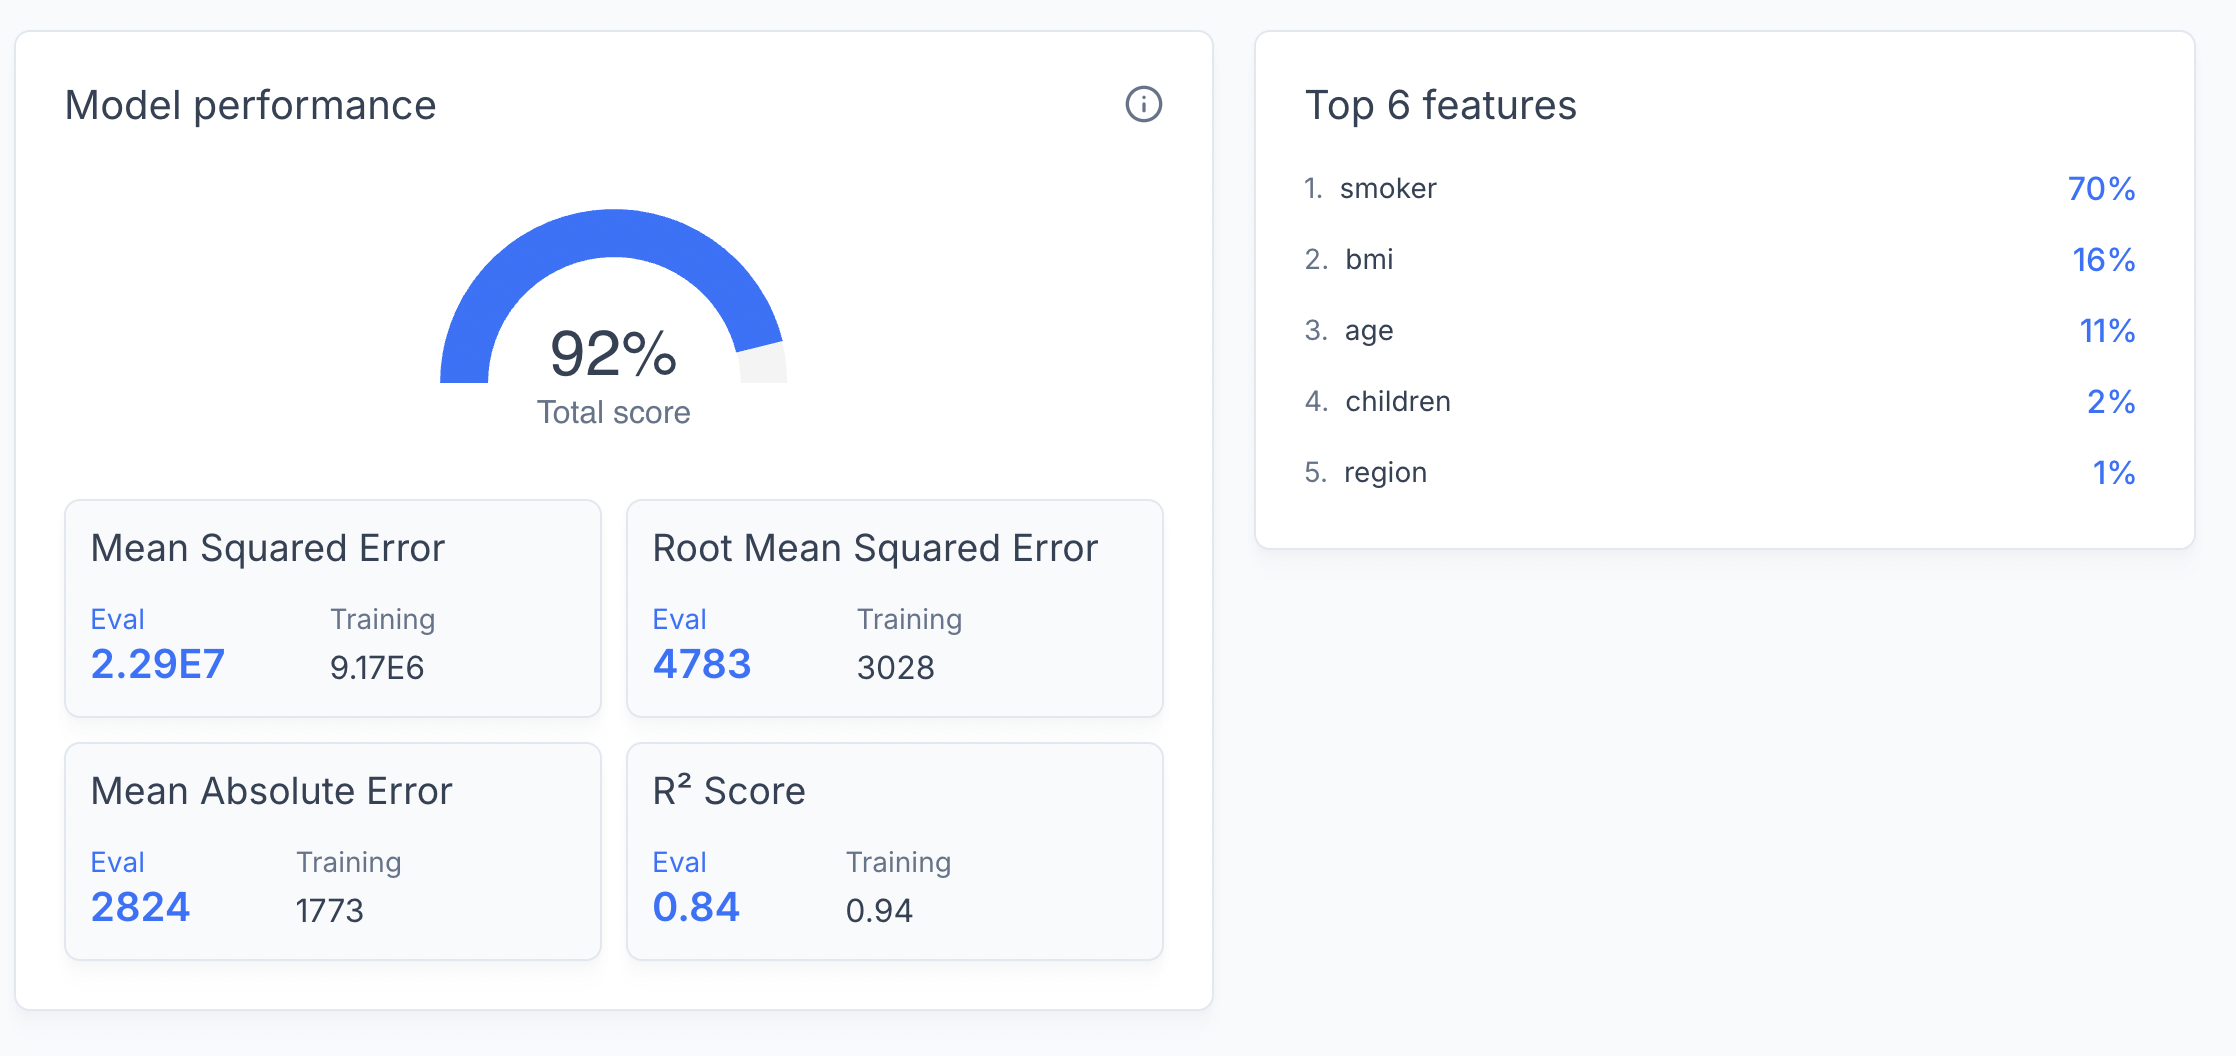Click the 70% smoker importance value

(x=2101, y=189)
